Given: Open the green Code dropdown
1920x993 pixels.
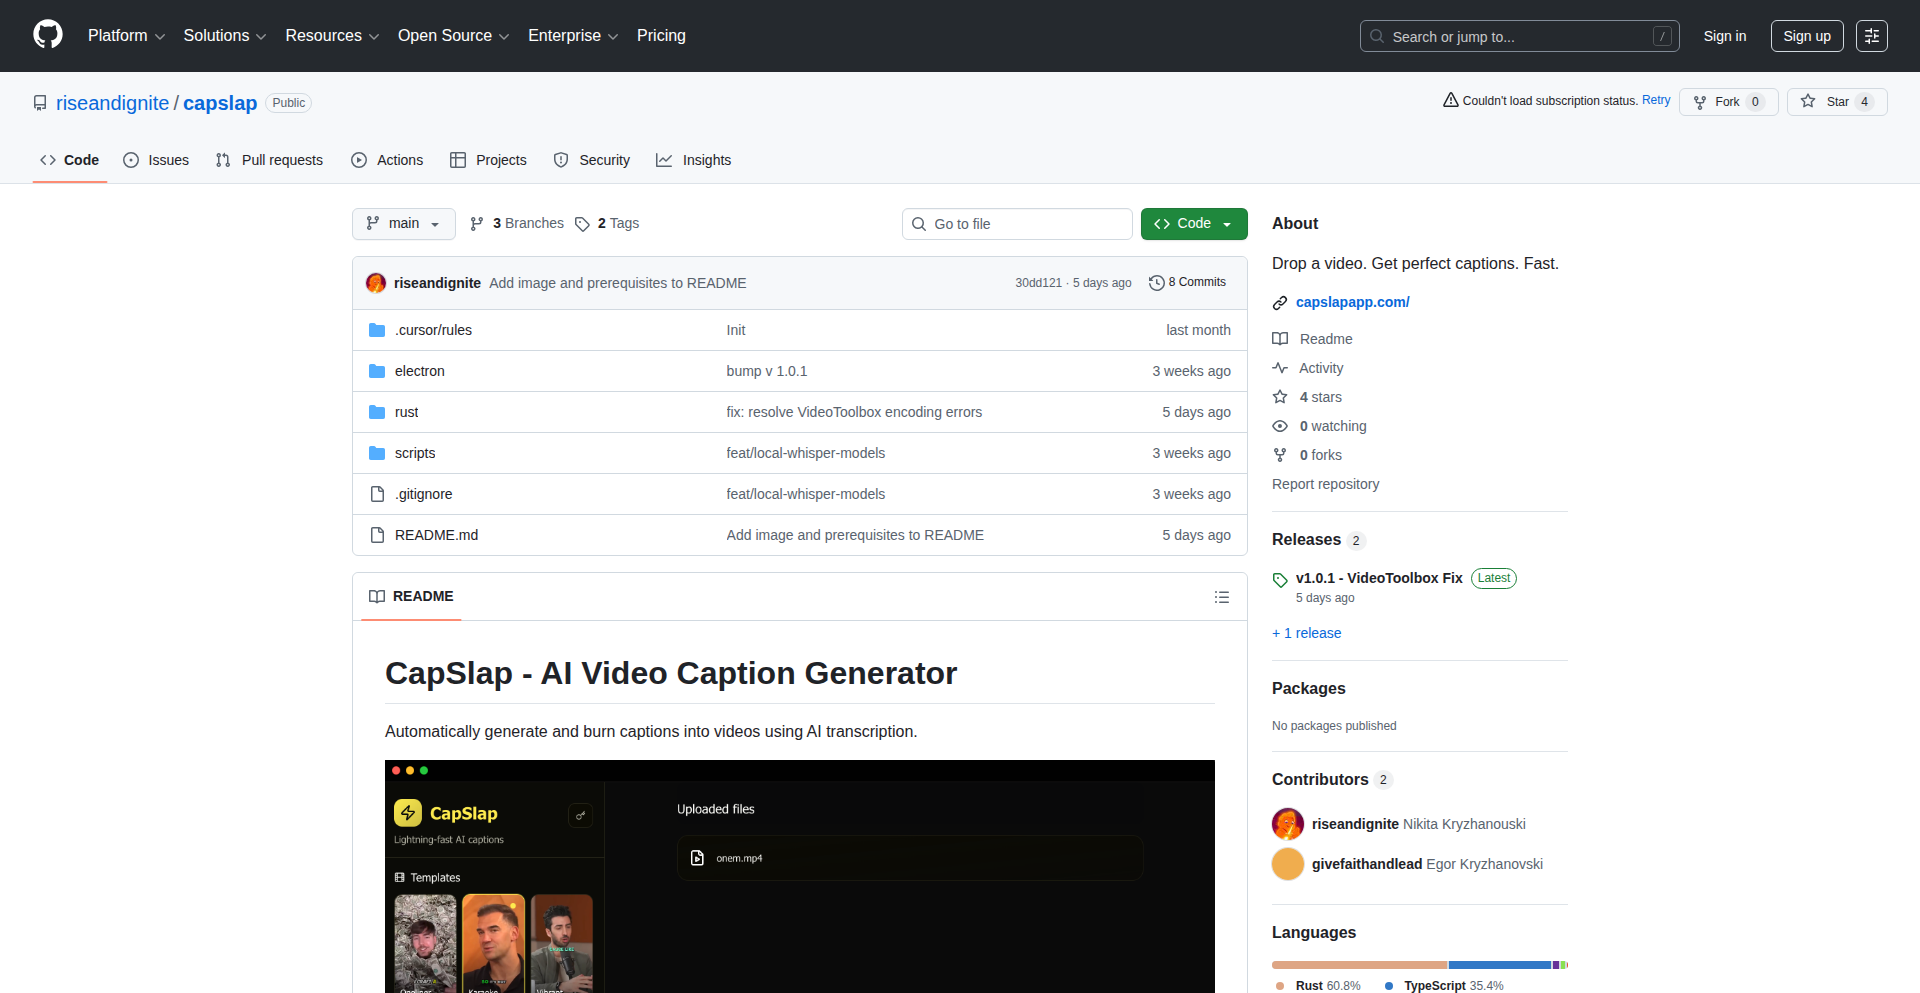Looking at the screenshot, I should 1193,224.
